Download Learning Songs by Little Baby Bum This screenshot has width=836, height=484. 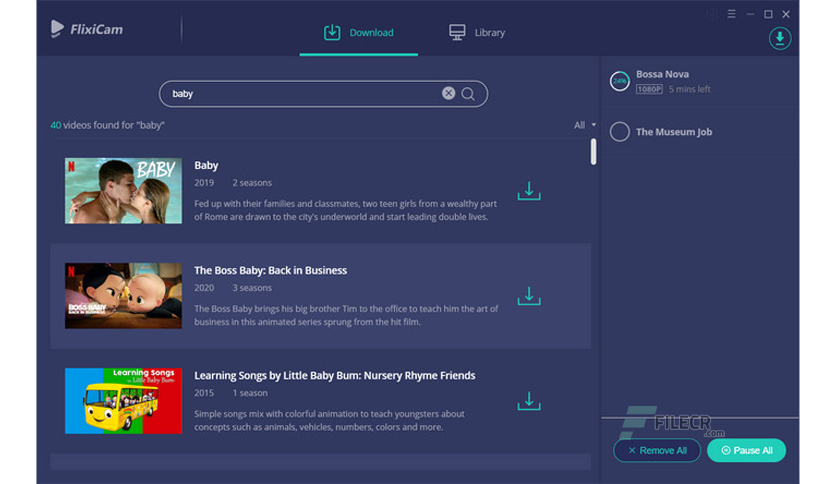[x=529, y=401]
